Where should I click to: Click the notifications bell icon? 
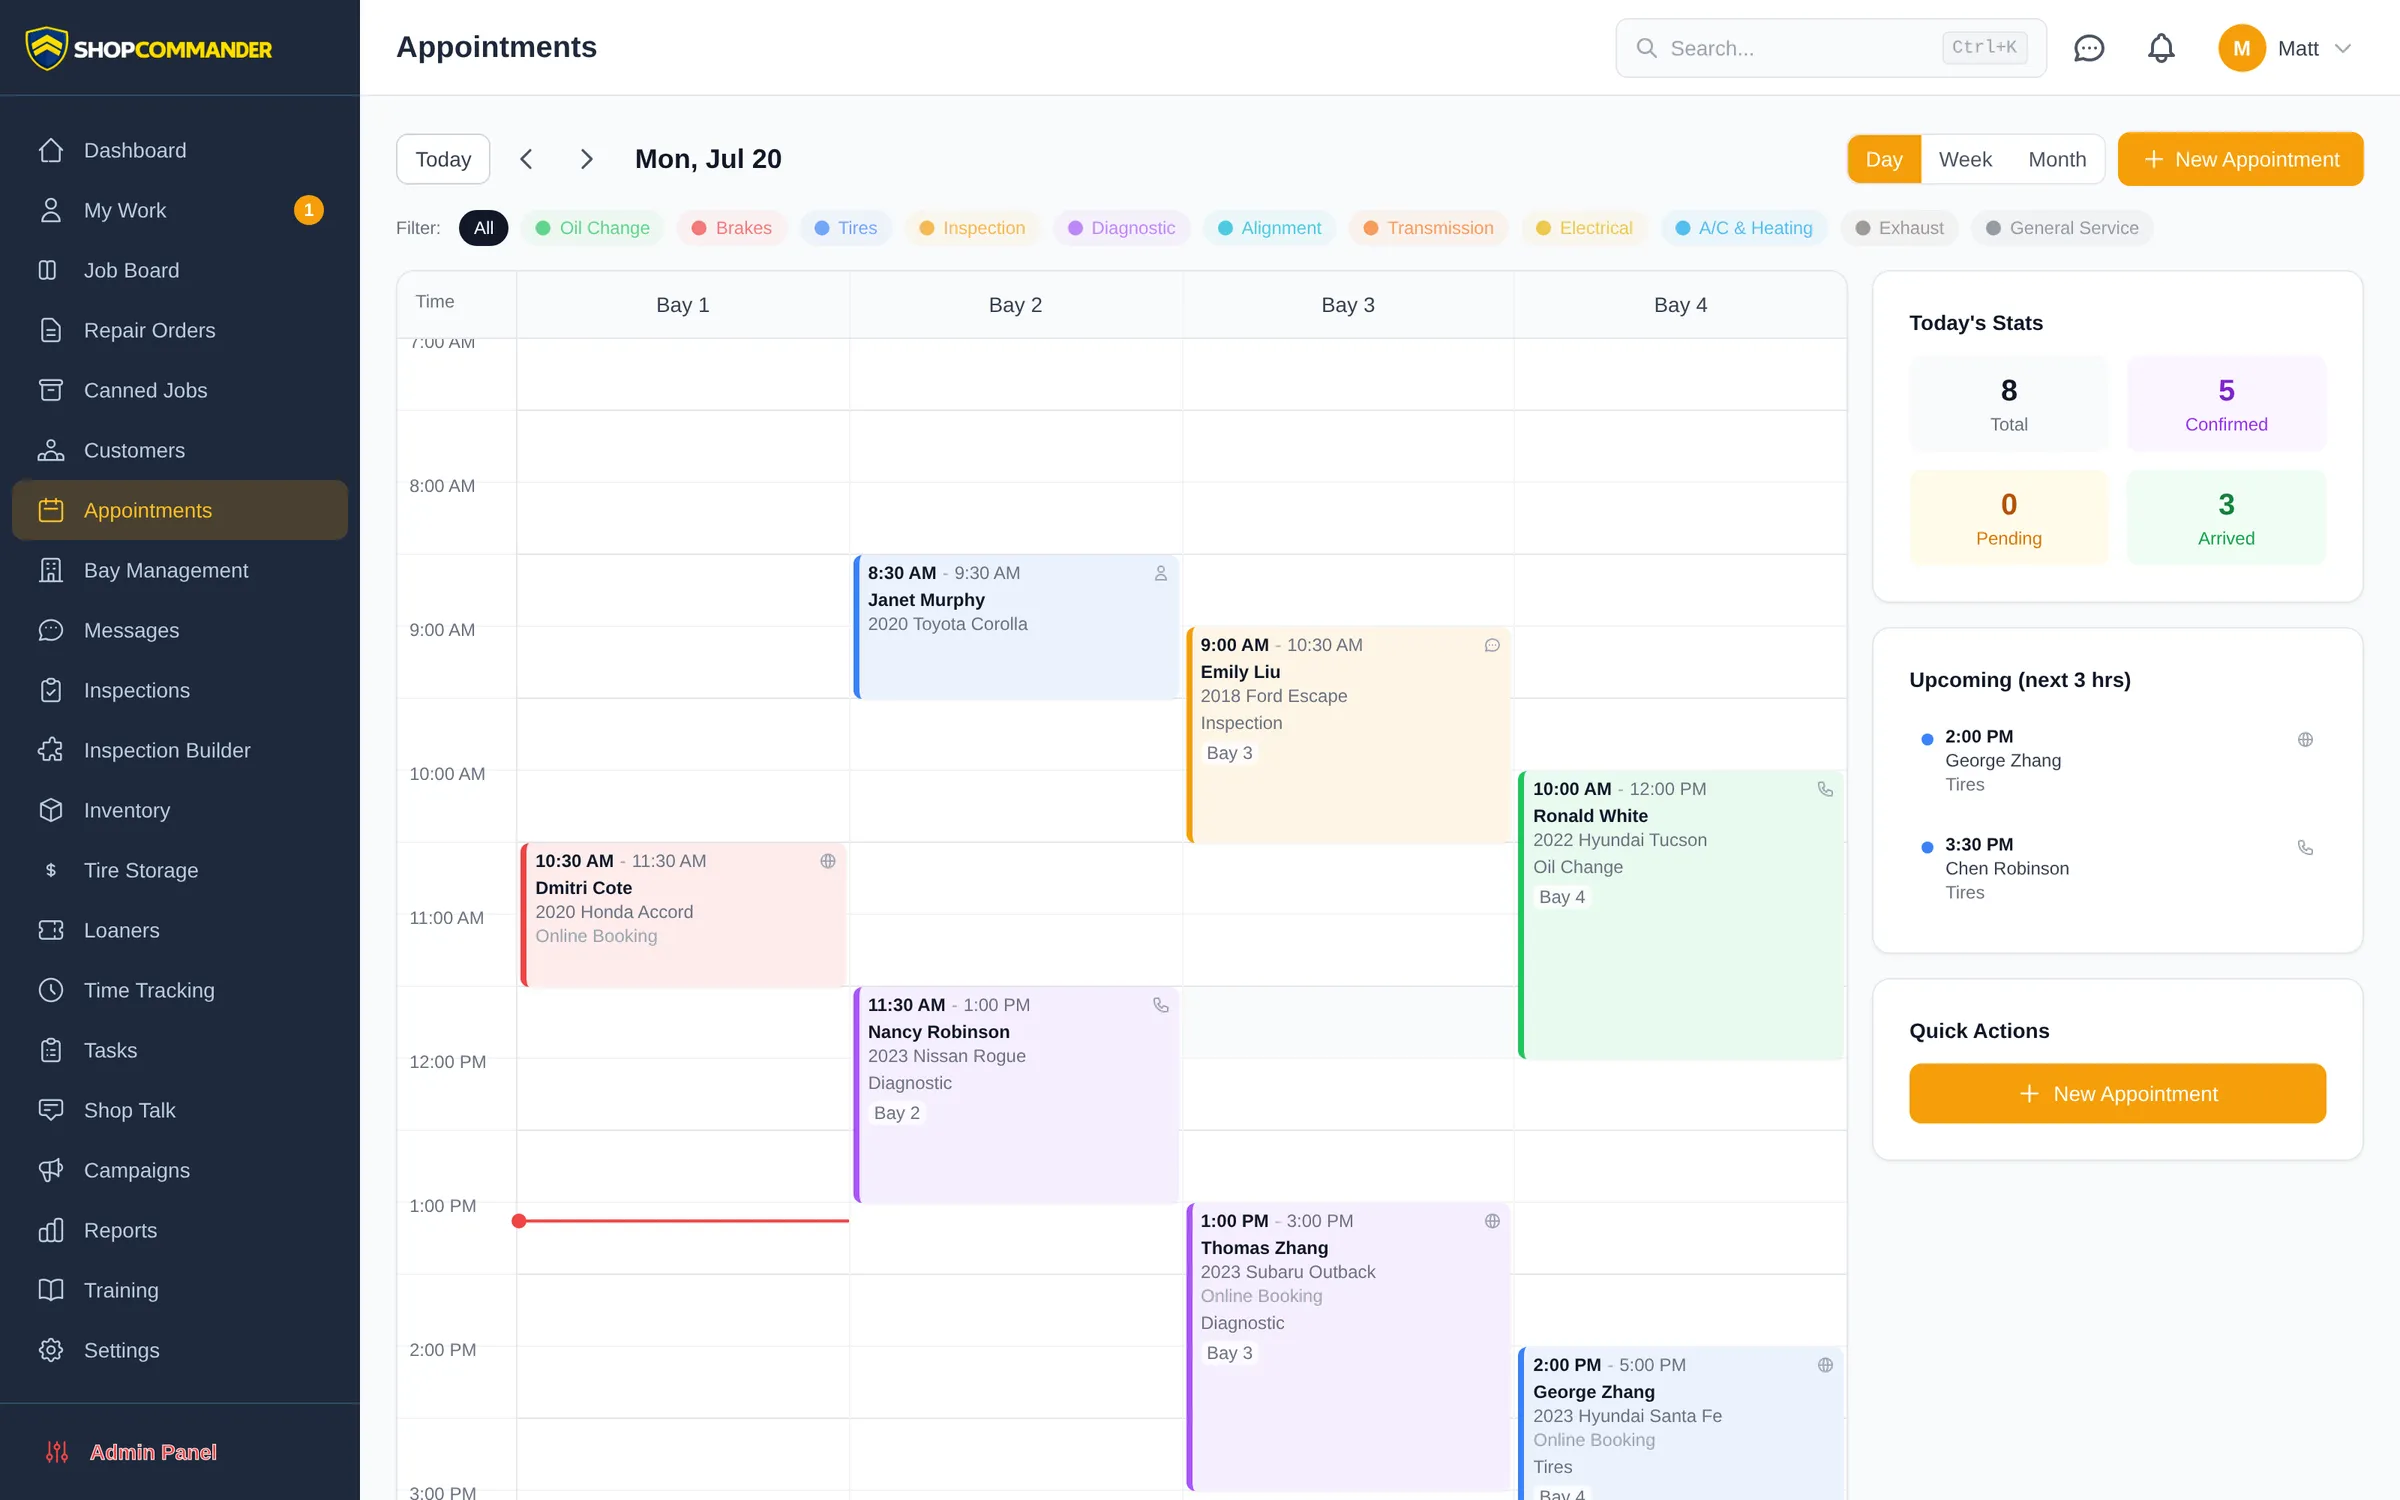click(2161, 48)
